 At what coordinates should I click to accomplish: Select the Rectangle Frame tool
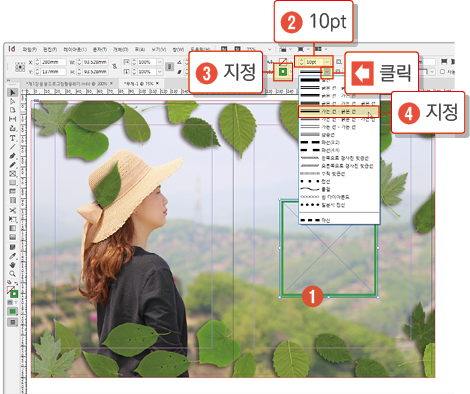click(x=13, y=174)
